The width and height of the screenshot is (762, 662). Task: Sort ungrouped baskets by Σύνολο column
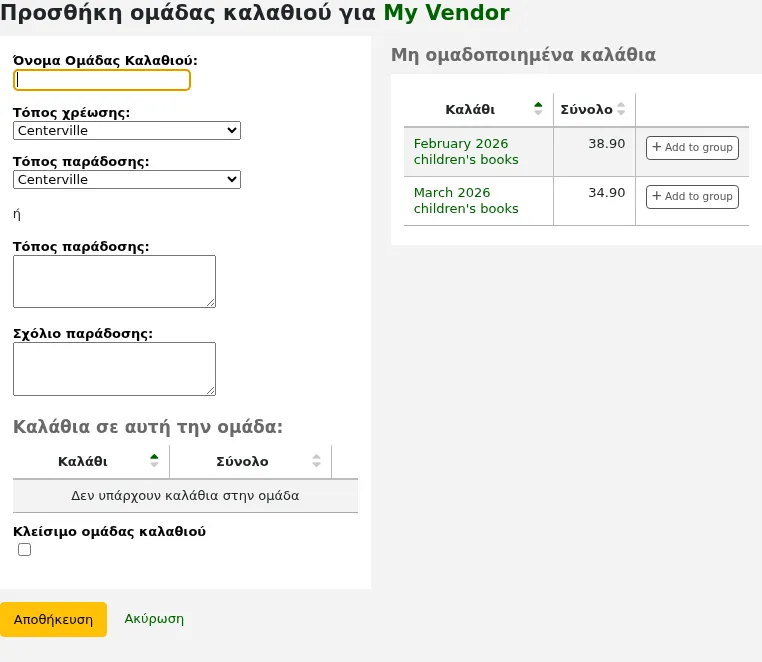pyautogui.click(x=594, y=109)
